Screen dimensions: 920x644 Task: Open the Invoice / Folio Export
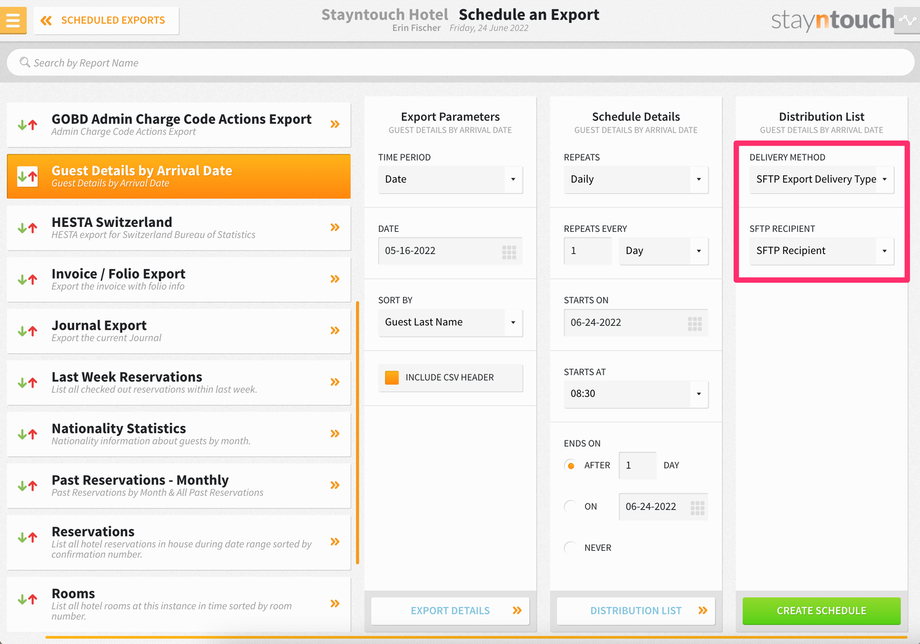[x=178, y=279]
